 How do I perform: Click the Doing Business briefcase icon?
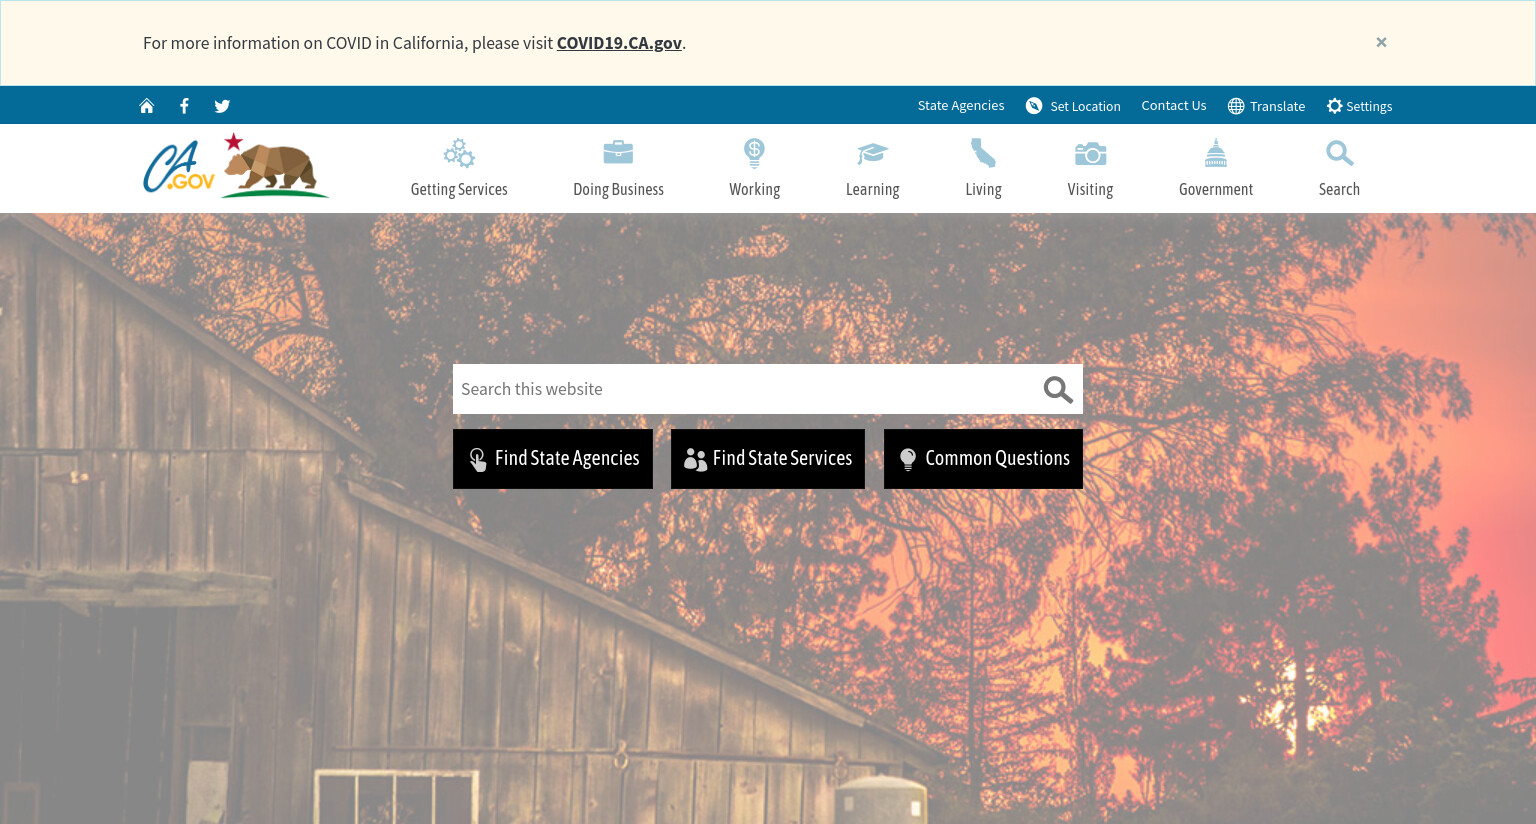coord(618,152)
